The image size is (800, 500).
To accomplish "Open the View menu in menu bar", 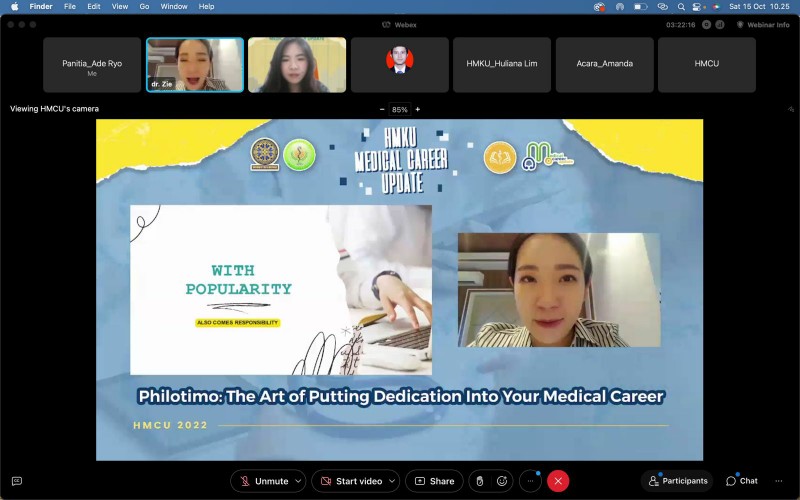I will click(119, 6).
